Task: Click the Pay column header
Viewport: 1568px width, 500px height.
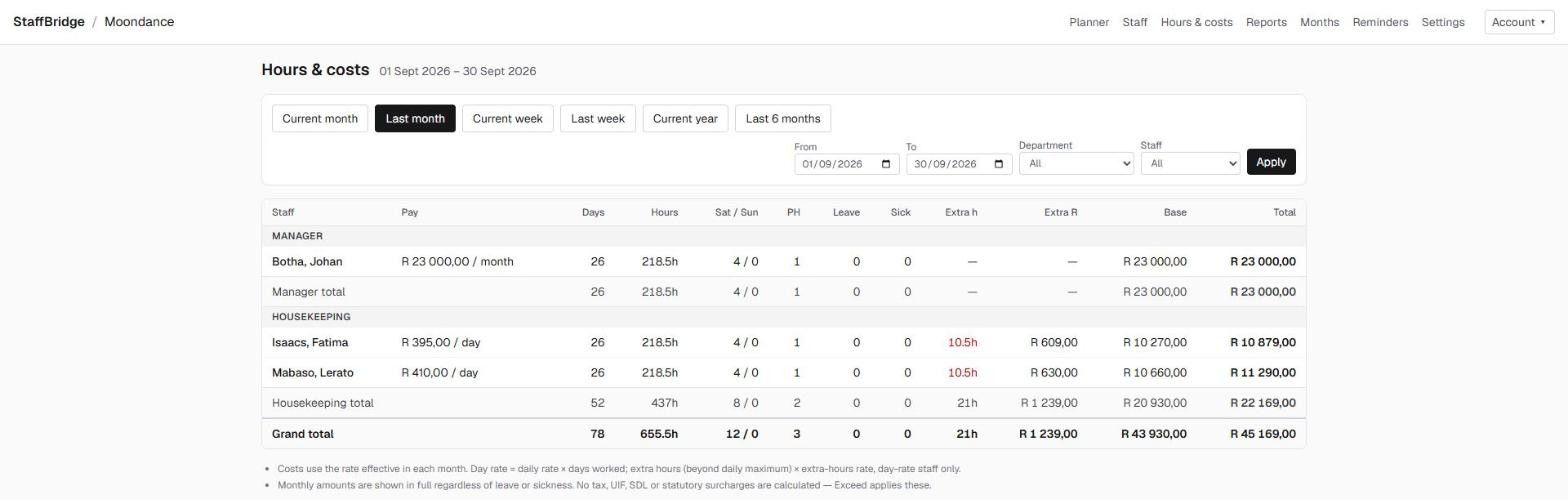Action: 409,212
